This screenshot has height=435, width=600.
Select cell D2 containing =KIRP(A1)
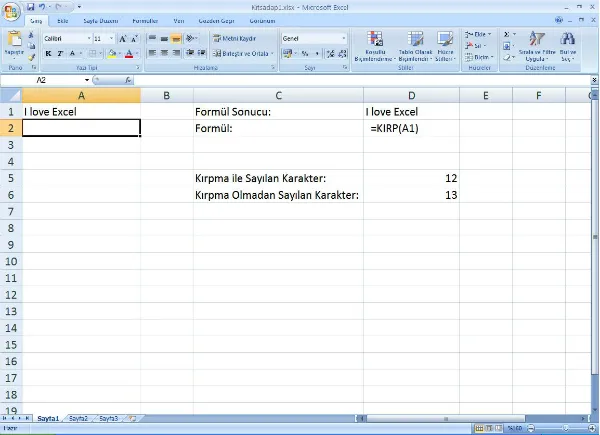(x=412, y=129)
